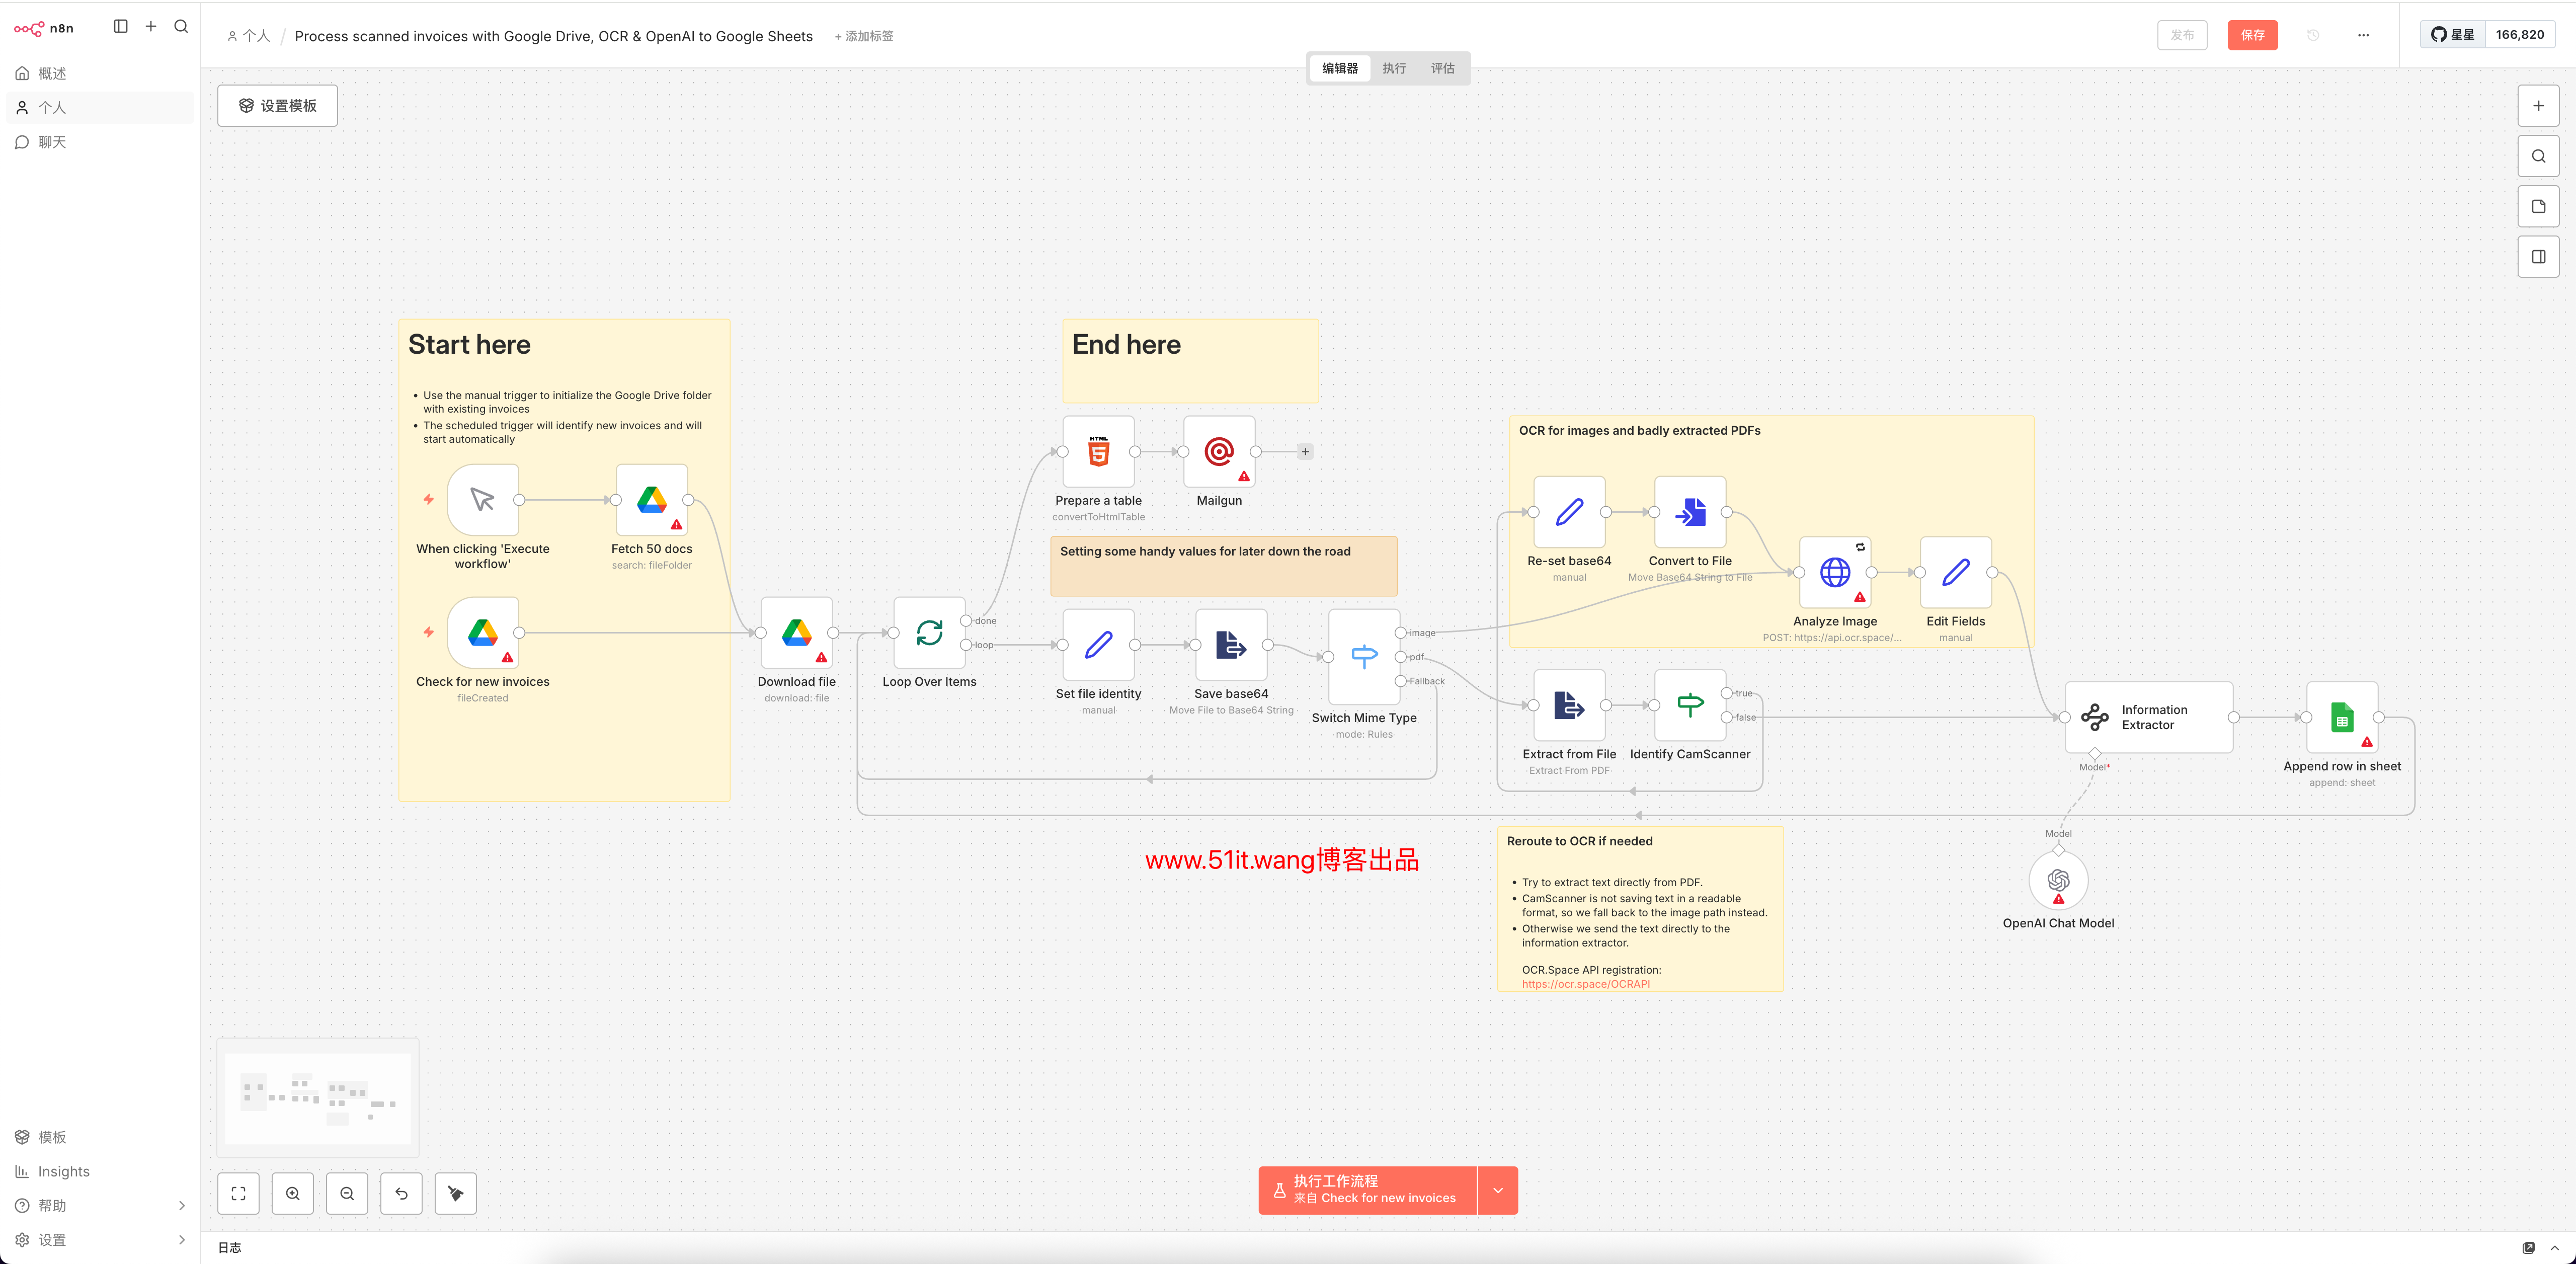Screen dimensions: 2576x1264
Task: Open the Analyze Image HTTP node
Action: tap(1835, 573)
